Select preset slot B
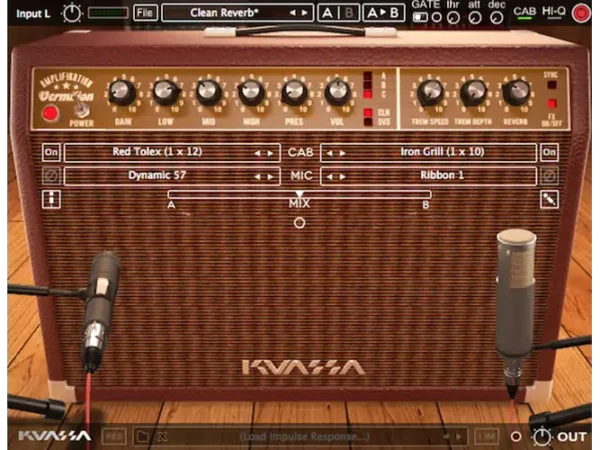Screen dimensions: 600x450 (x=349, y=13)
